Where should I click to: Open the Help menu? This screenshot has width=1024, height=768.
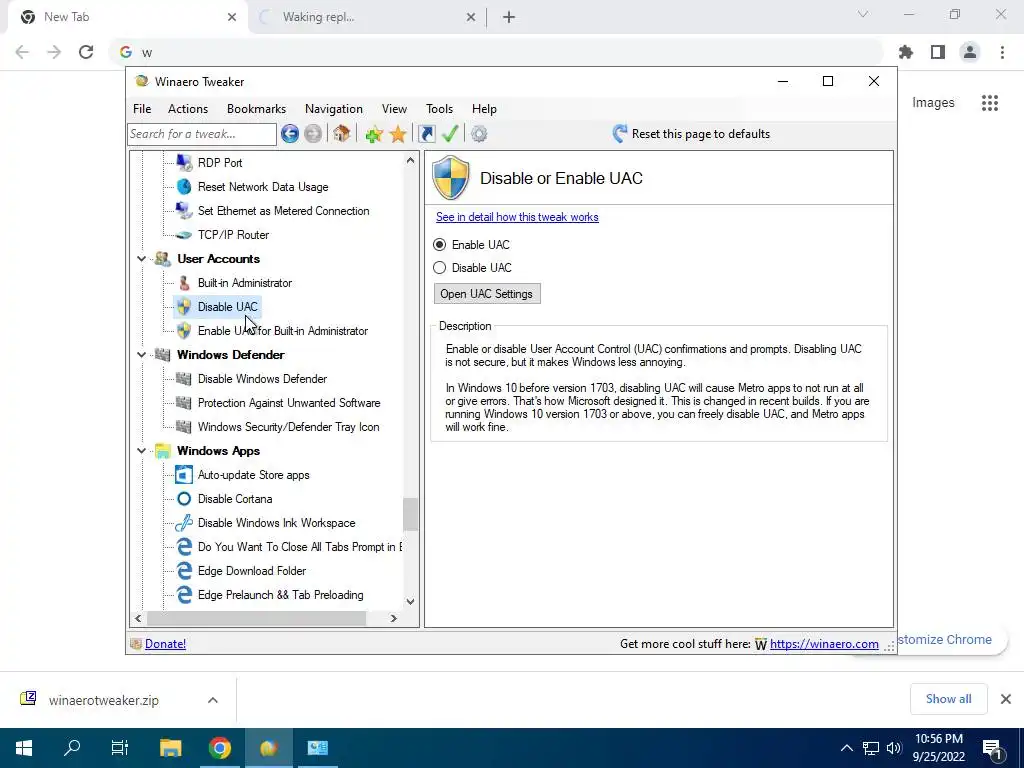(x=485, y=109)
